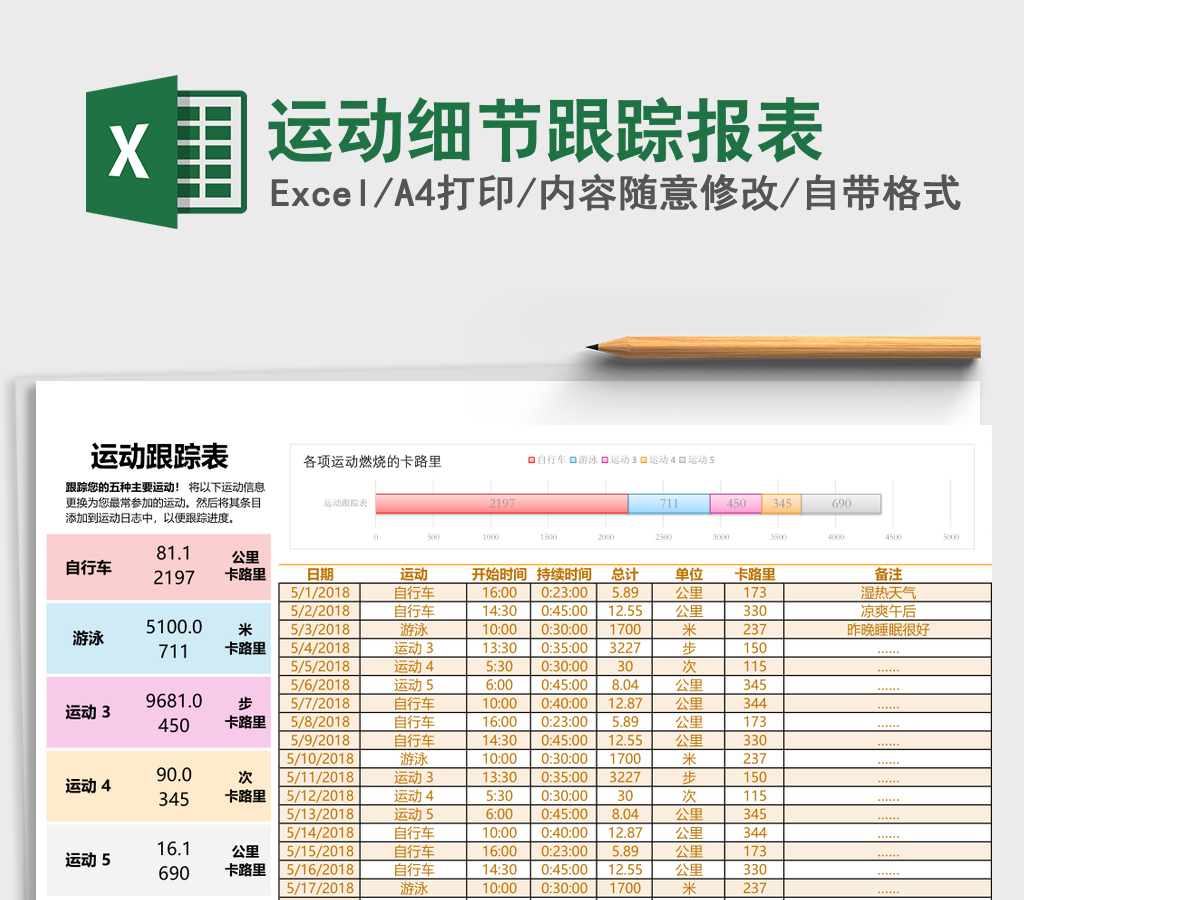Click the 开始时间 column header
This screenshot has width=1200, height=900.
(499, 574)
